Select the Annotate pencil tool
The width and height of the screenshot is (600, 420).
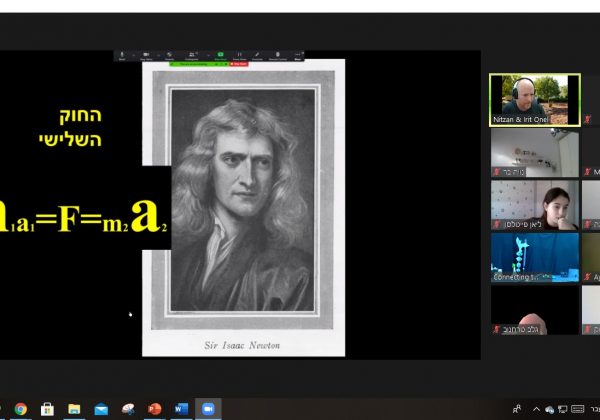click(x=257, y=55)
